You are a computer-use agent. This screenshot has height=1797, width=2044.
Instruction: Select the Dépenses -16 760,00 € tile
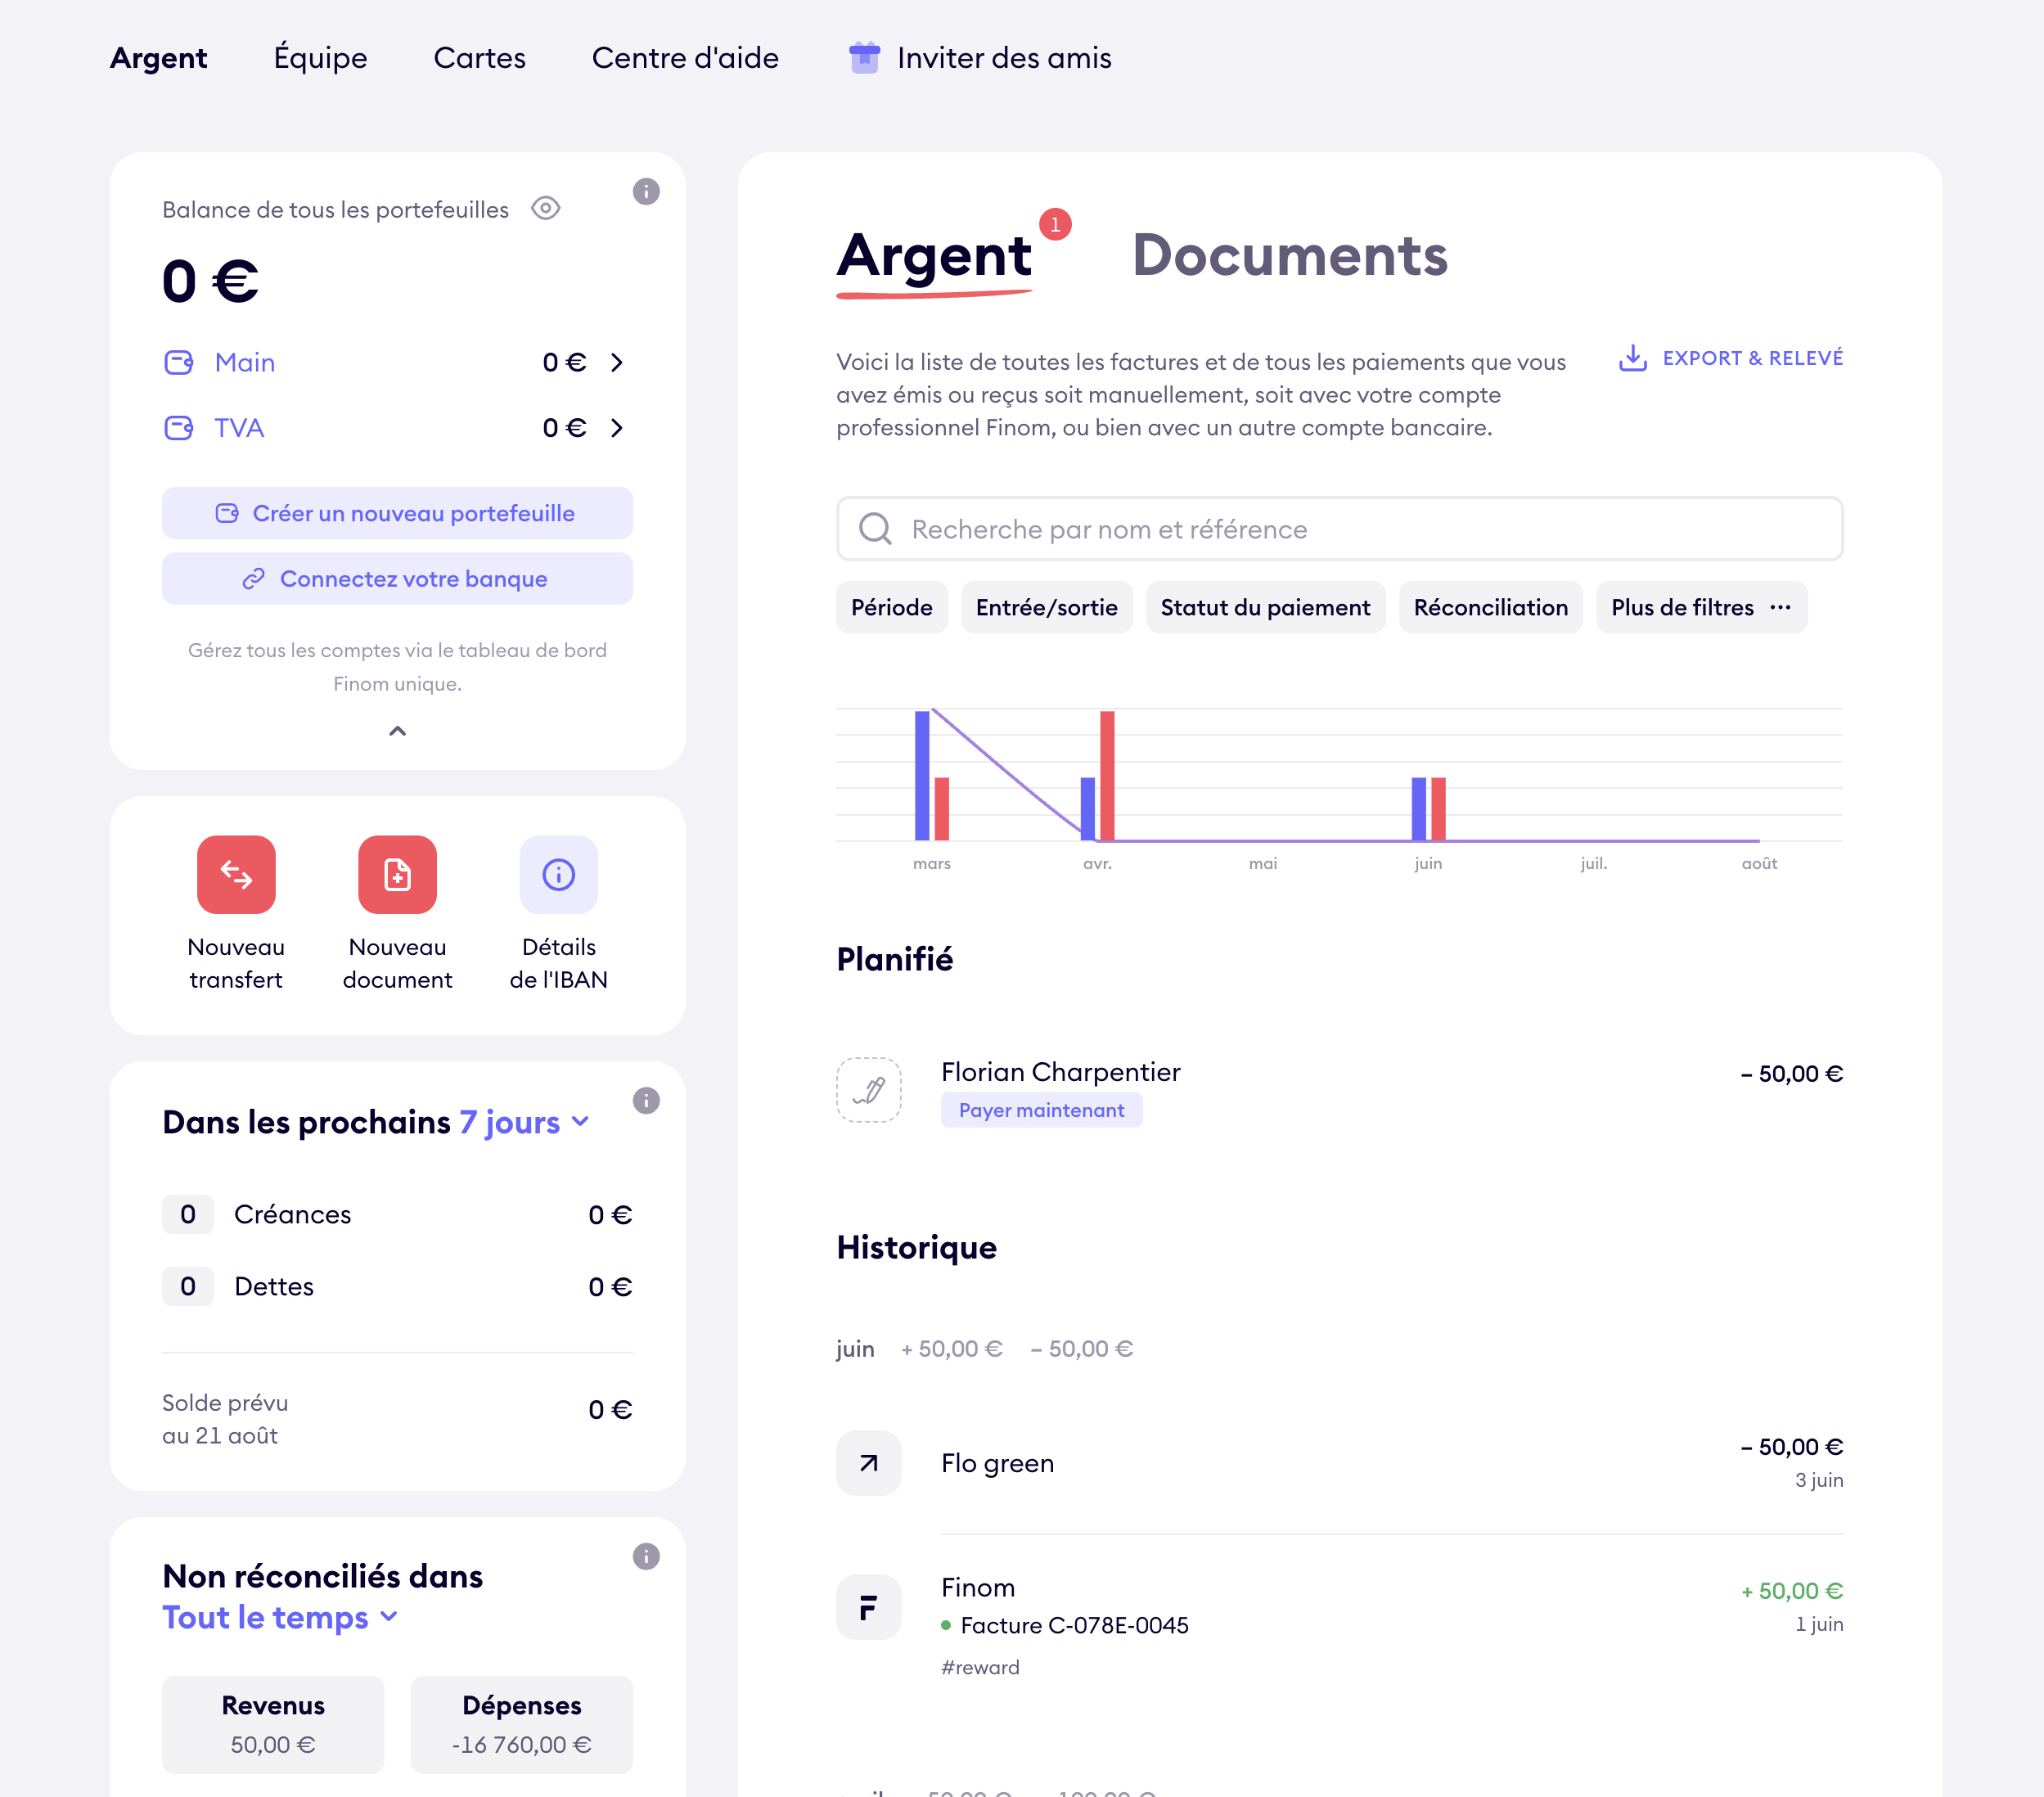coord(521,1725)
